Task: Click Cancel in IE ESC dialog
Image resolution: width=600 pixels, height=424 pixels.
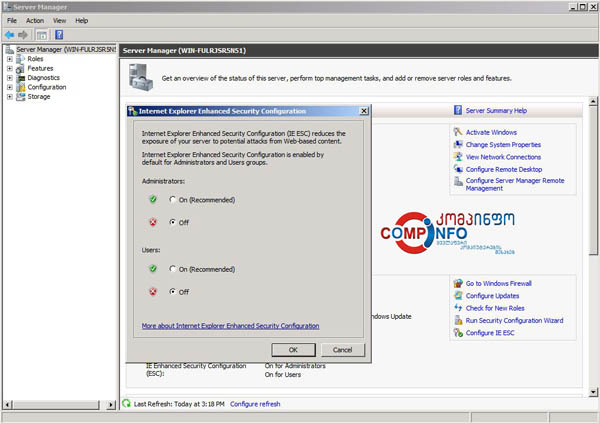Action: pos(342,350)
